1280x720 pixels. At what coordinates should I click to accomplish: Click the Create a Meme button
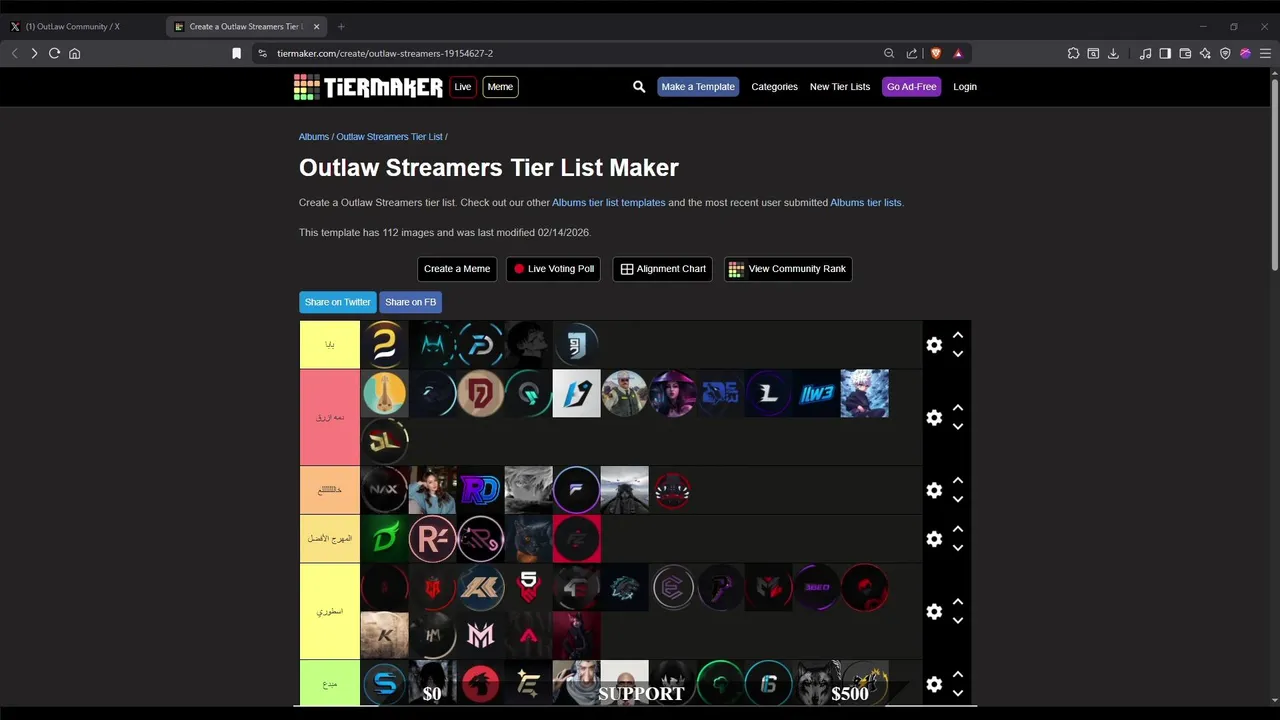457,269
